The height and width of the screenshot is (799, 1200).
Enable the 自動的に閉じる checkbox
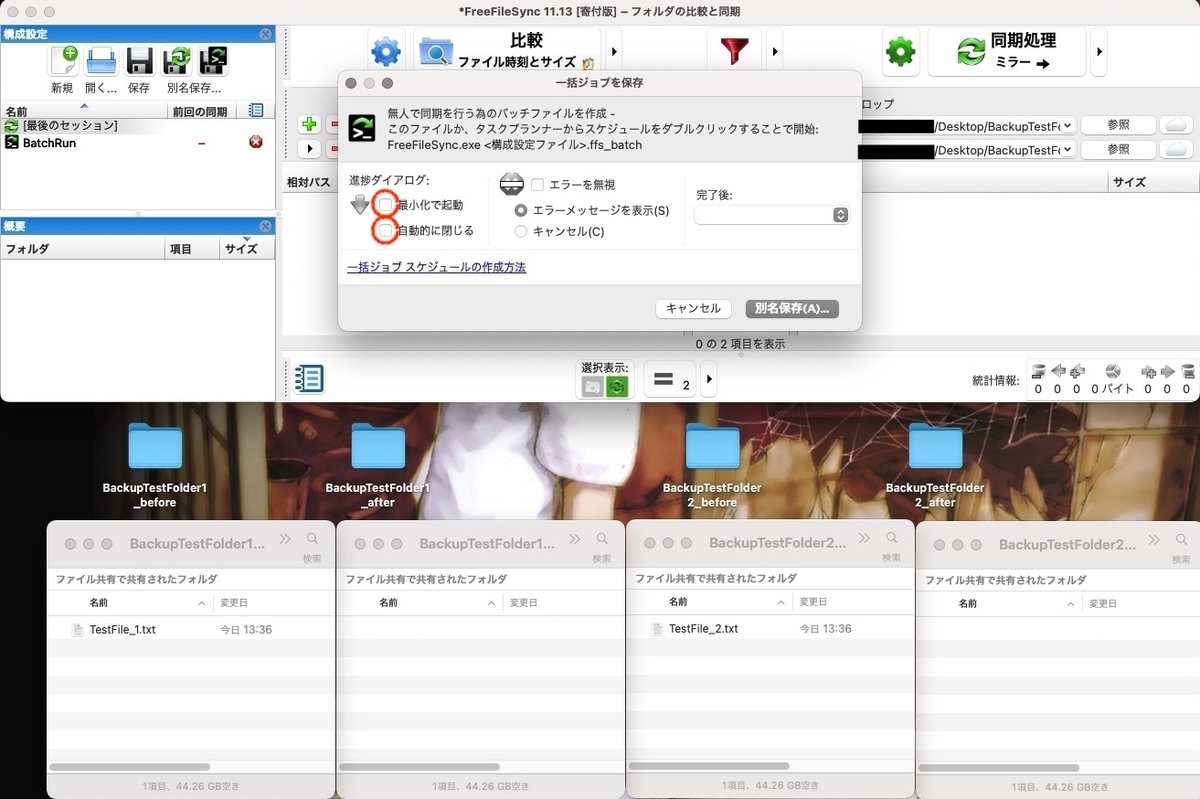pos(383,231)
